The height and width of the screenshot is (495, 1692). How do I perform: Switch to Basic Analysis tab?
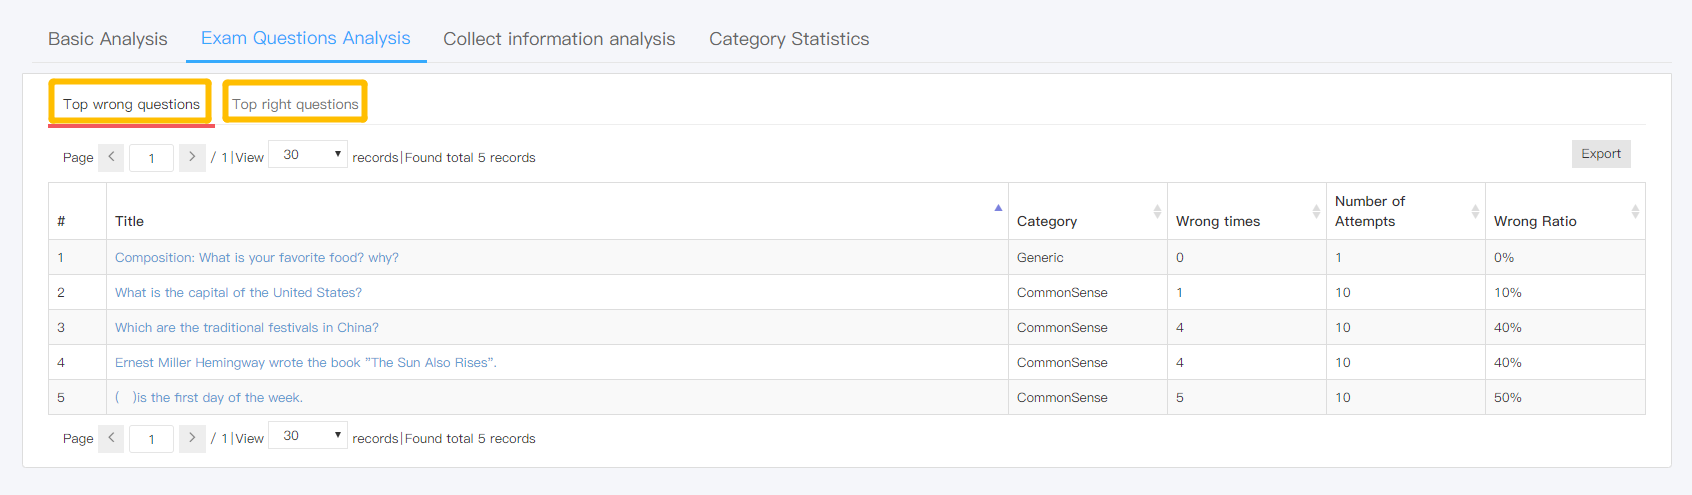pyautogui.click(x=108, y=39)
